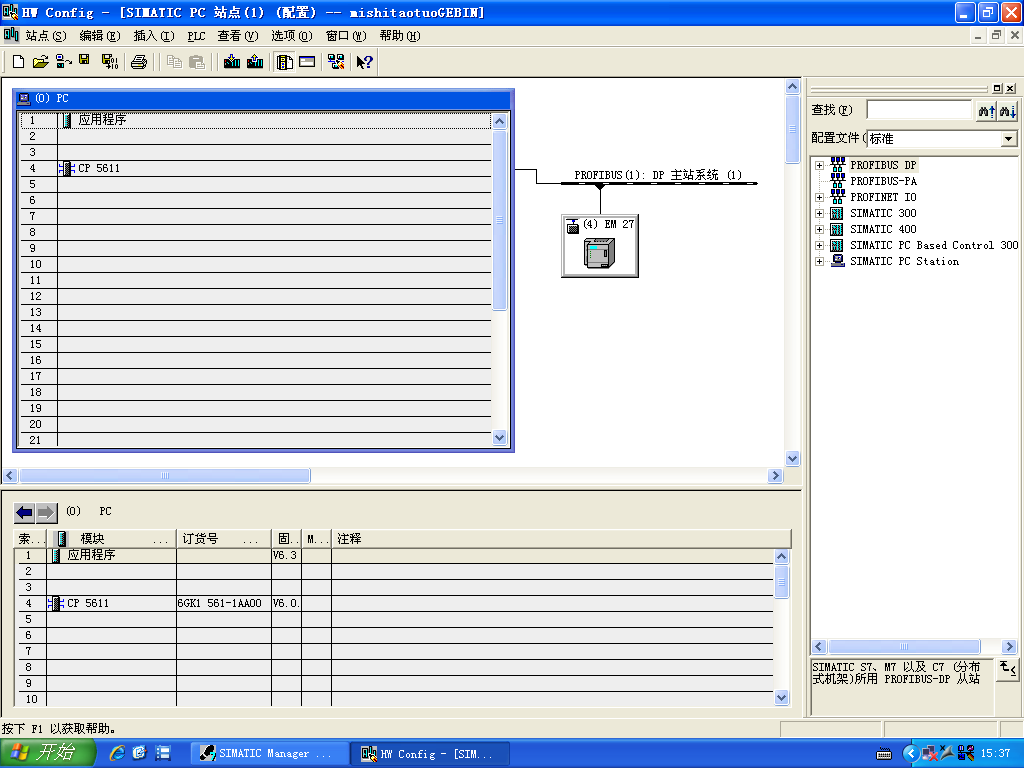
Task: Click the 模块 column header
Action: 111,539
